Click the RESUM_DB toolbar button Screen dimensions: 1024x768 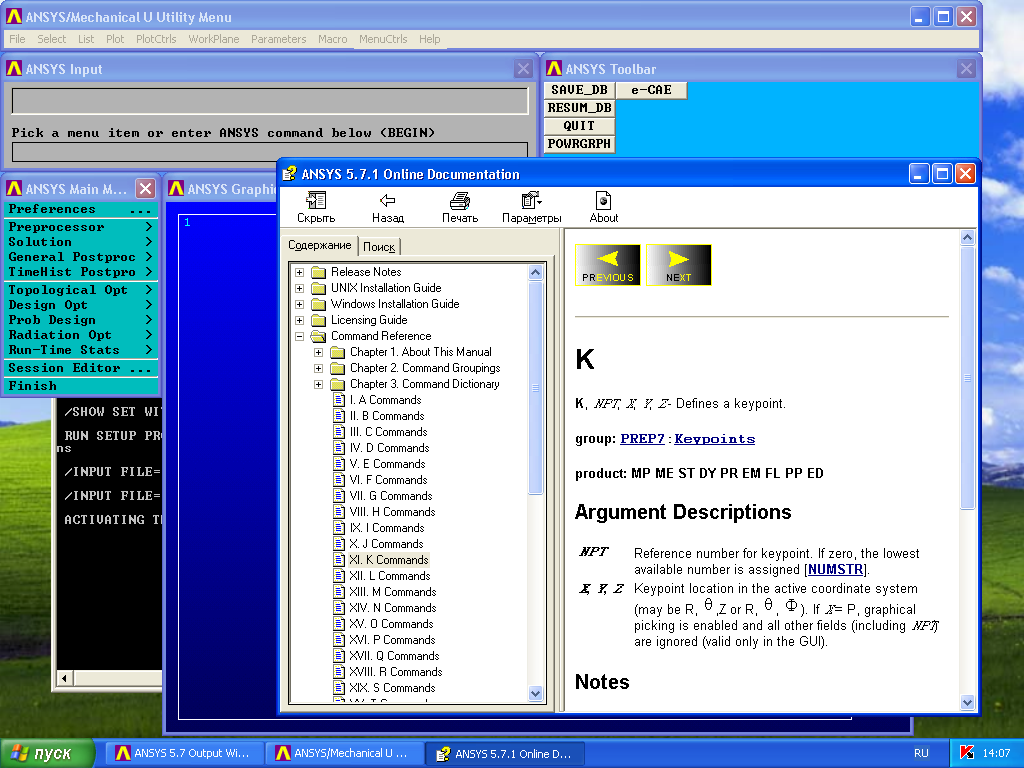(579, 108)
